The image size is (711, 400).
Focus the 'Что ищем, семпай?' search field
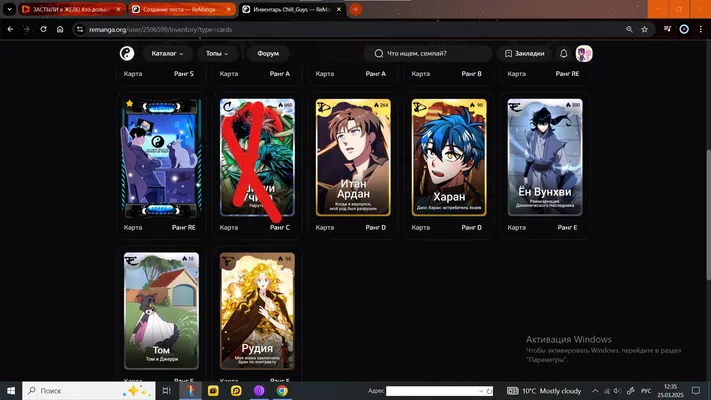[x=428, y=54]
